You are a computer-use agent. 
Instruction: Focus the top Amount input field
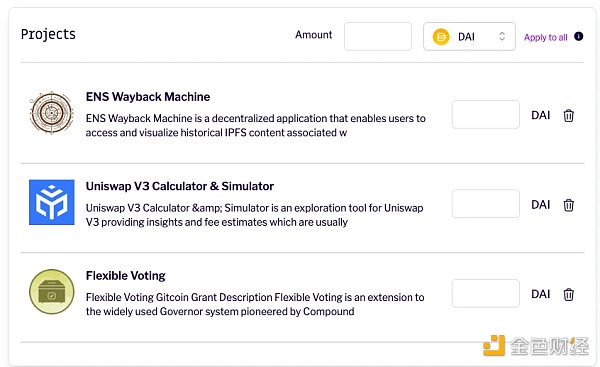click(378, 36)
